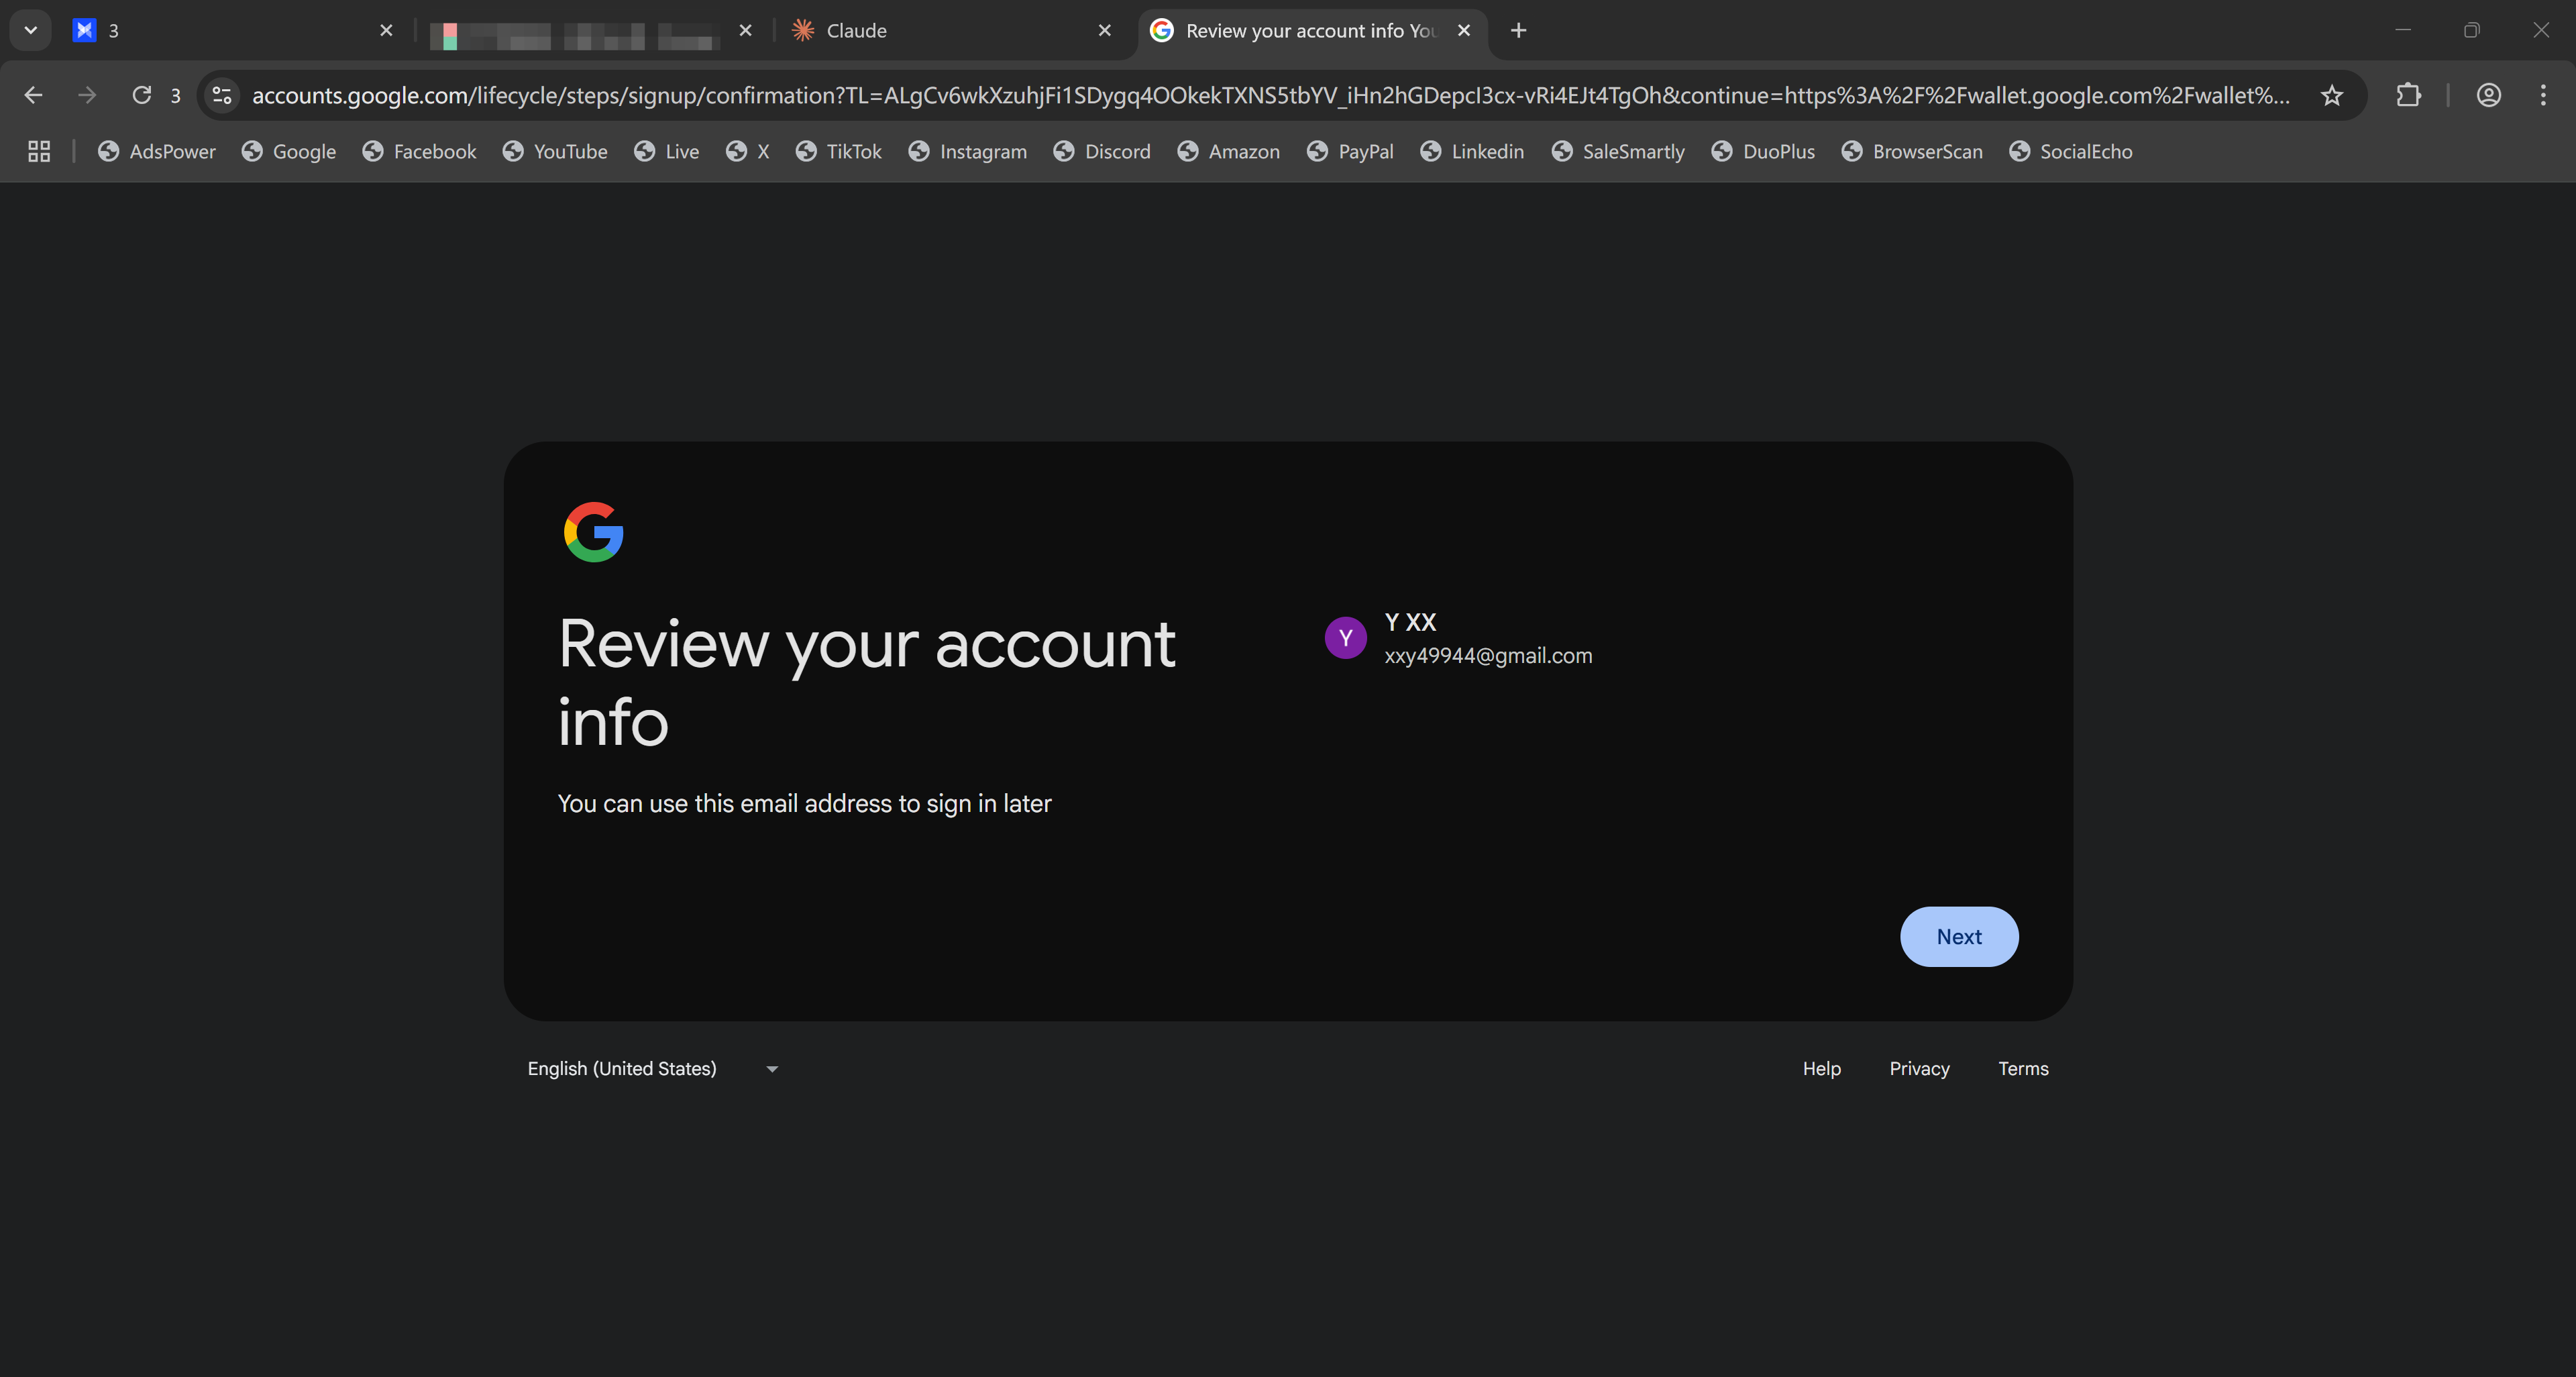This screenshot has width=2576, height=1377.
Task: Restore down the browser window
Action: [2472, 30]
